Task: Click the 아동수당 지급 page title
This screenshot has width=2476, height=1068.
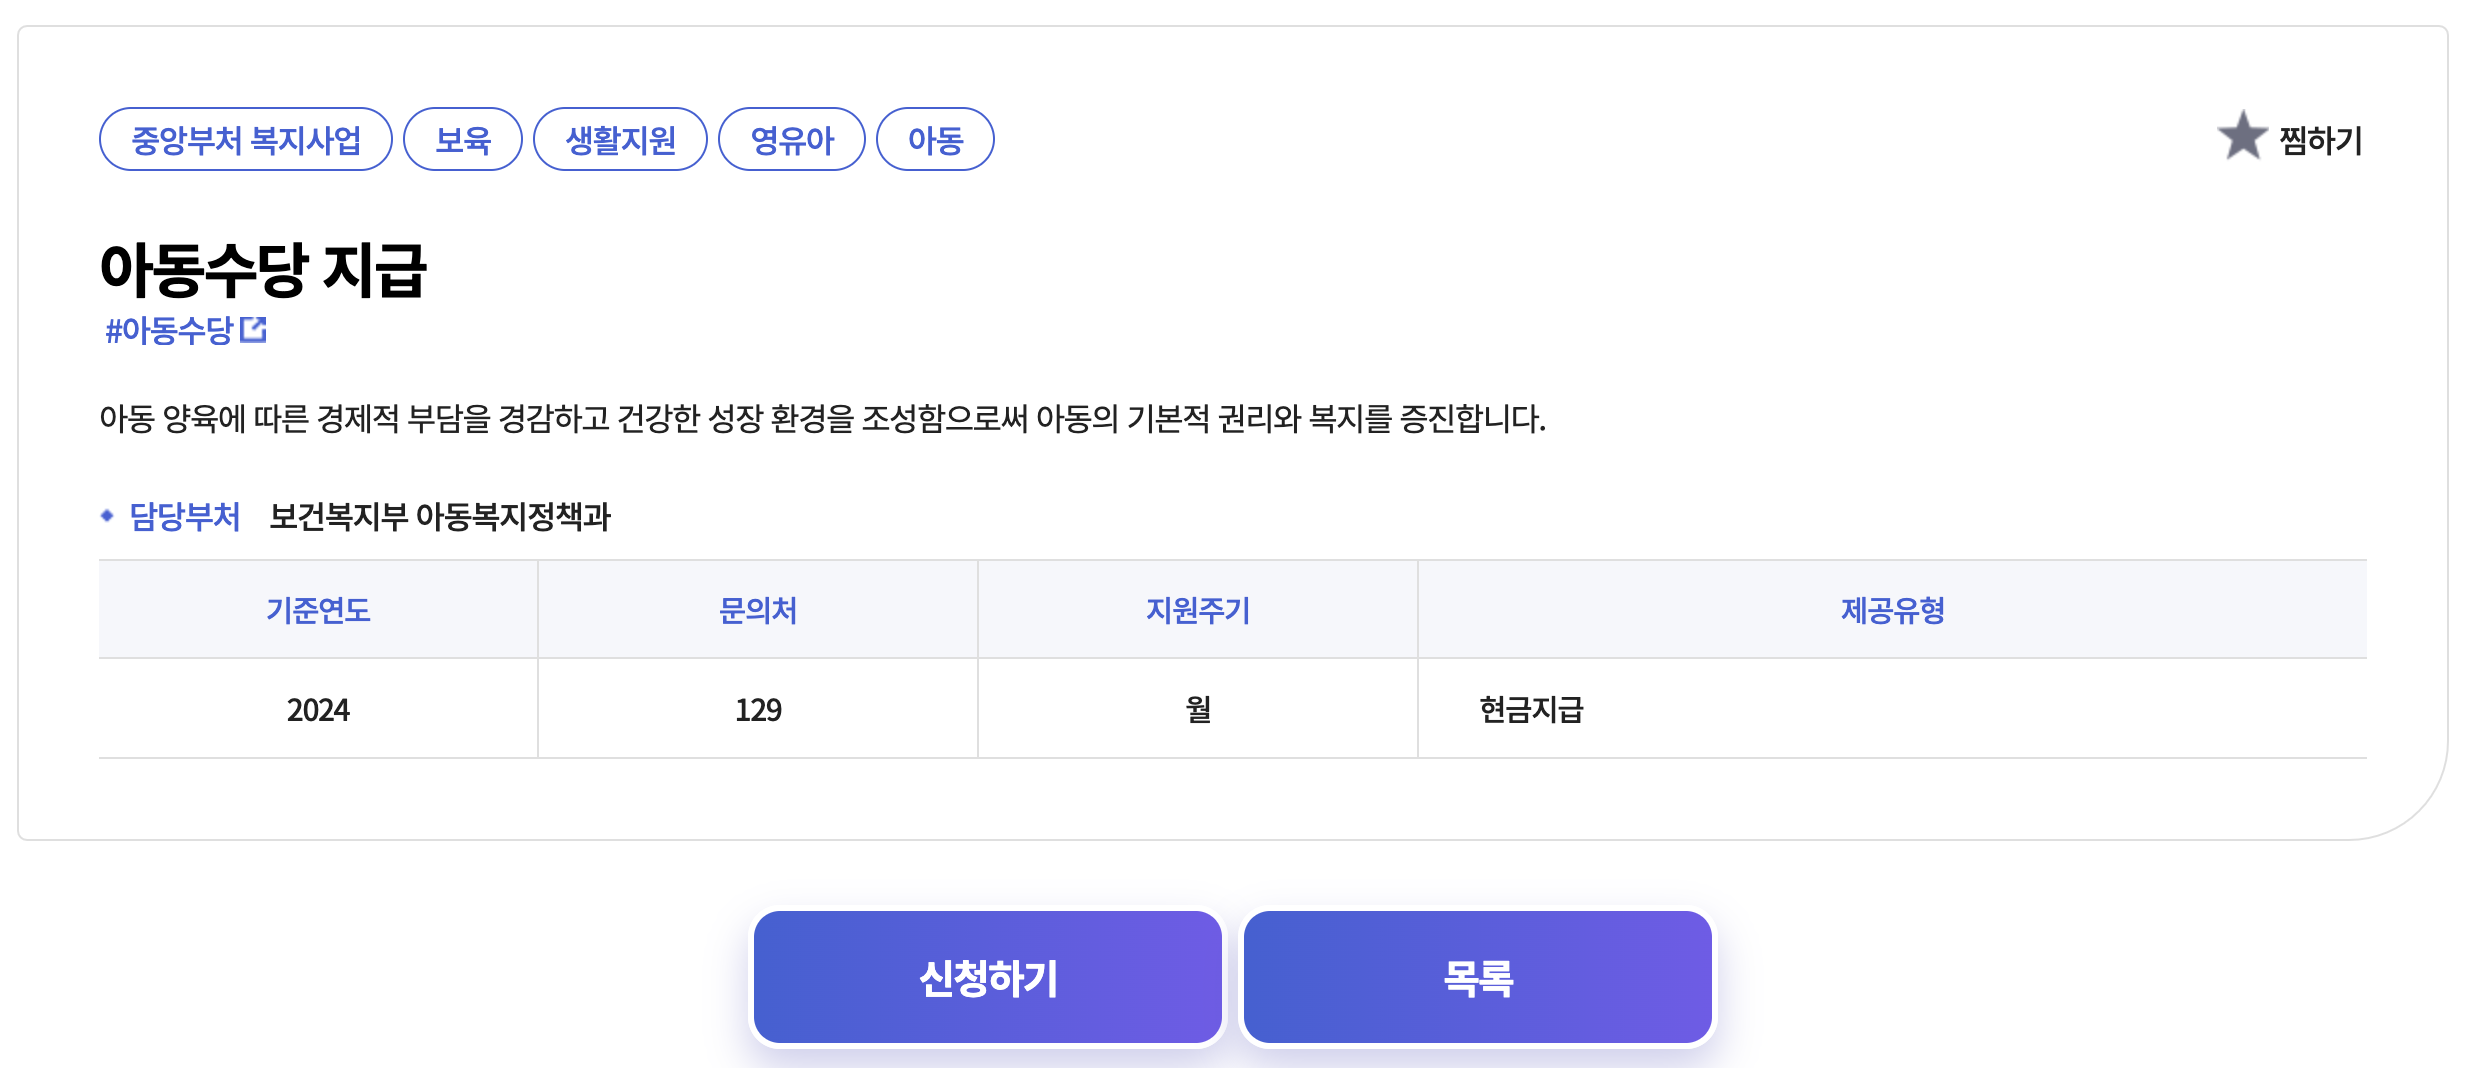Action: click(x=263, y=270)
